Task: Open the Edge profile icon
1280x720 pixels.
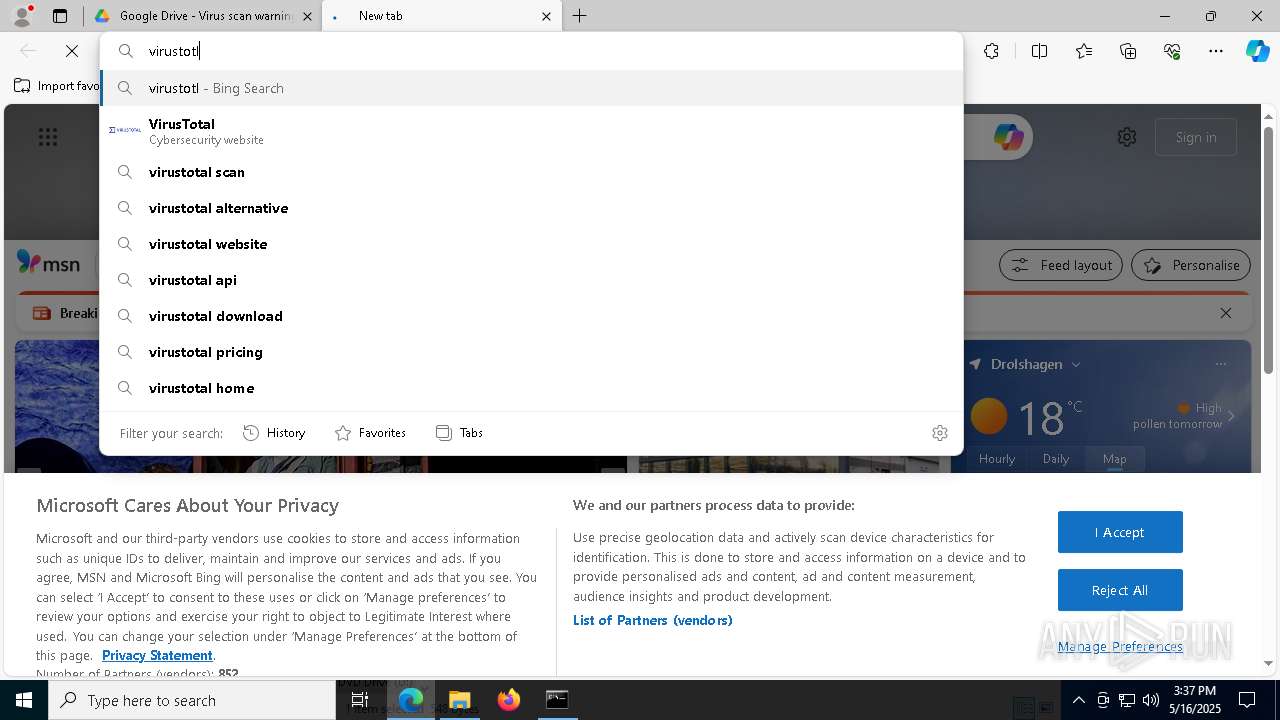Action: click(22, 16)
